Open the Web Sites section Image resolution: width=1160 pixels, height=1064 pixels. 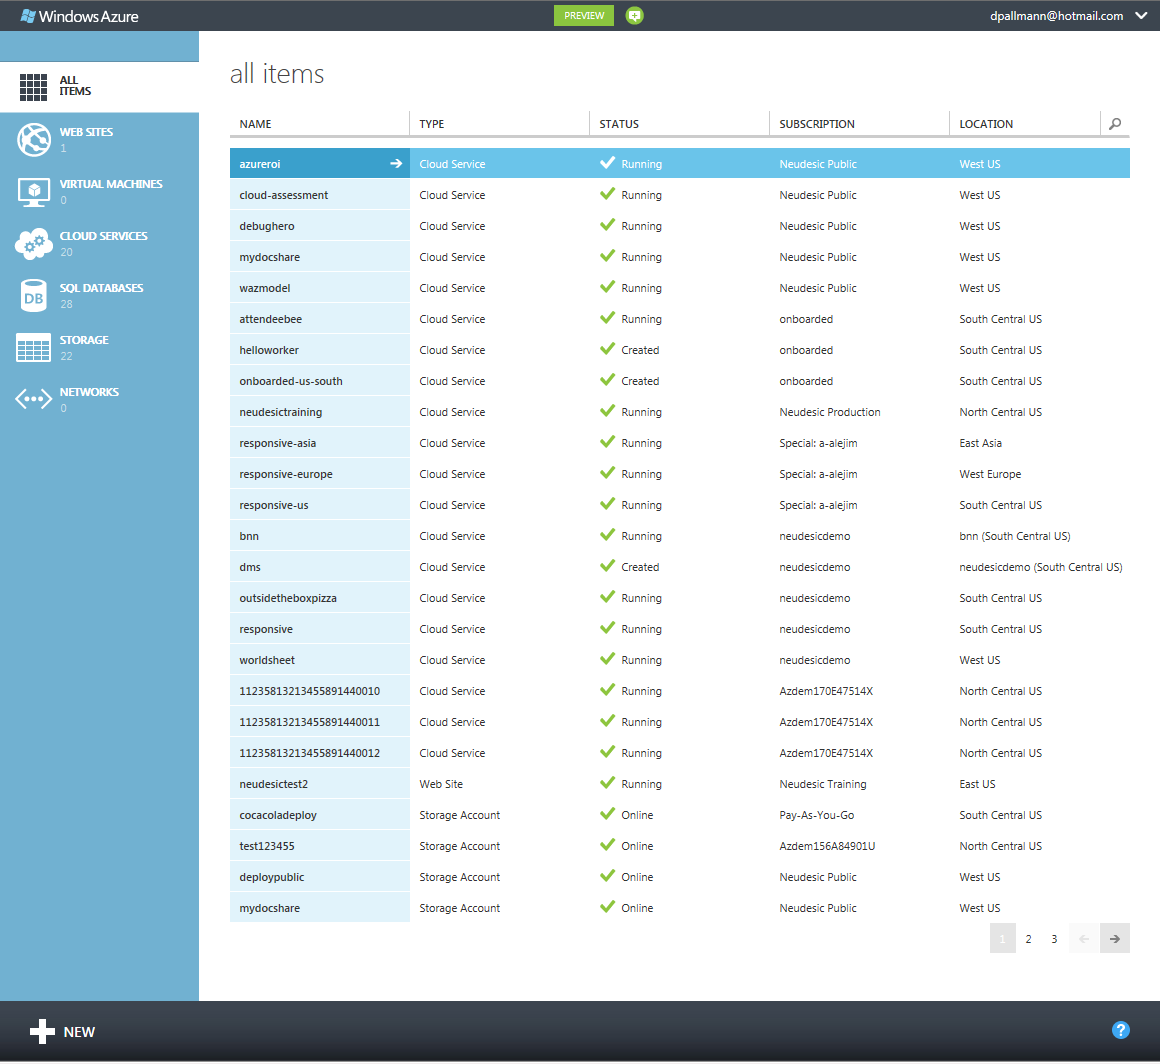pyautogui.click(x=99, y=140)
